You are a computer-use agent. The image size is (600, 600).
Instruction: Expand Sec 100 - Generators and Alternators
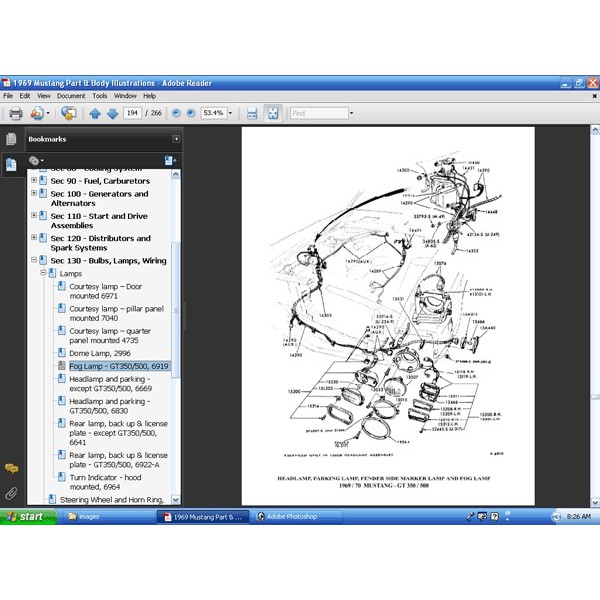coord(34,193)
